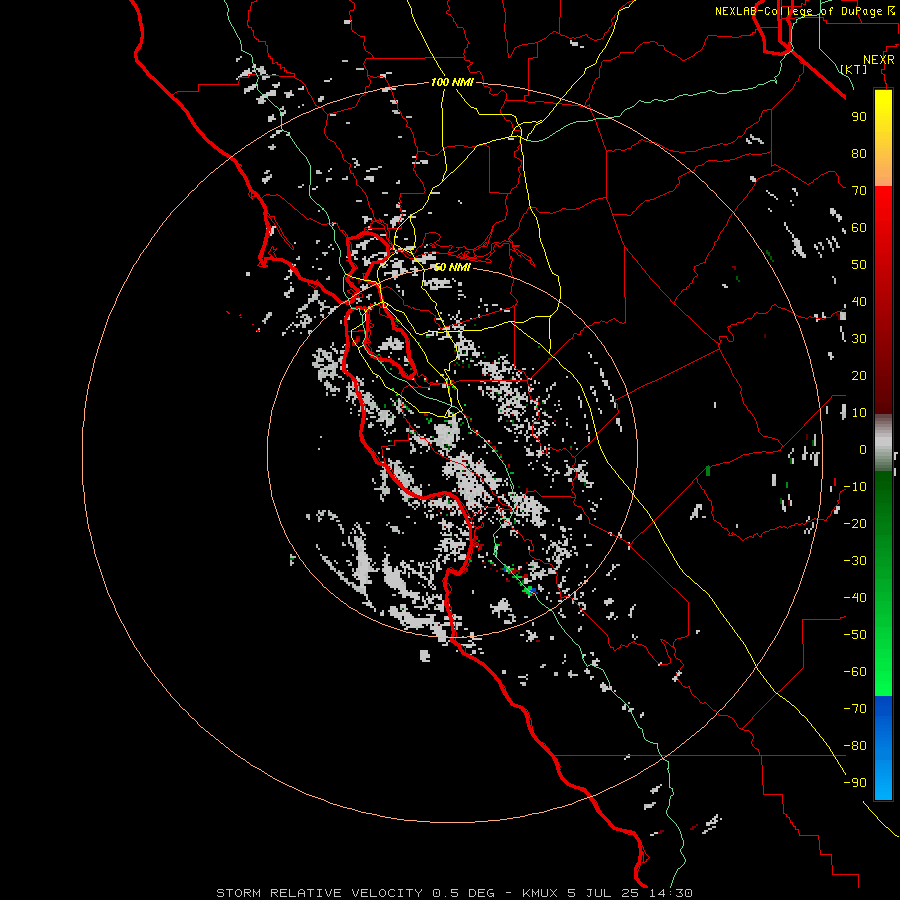Select the 90 value on the velocity scale

(x=859, y=117)
